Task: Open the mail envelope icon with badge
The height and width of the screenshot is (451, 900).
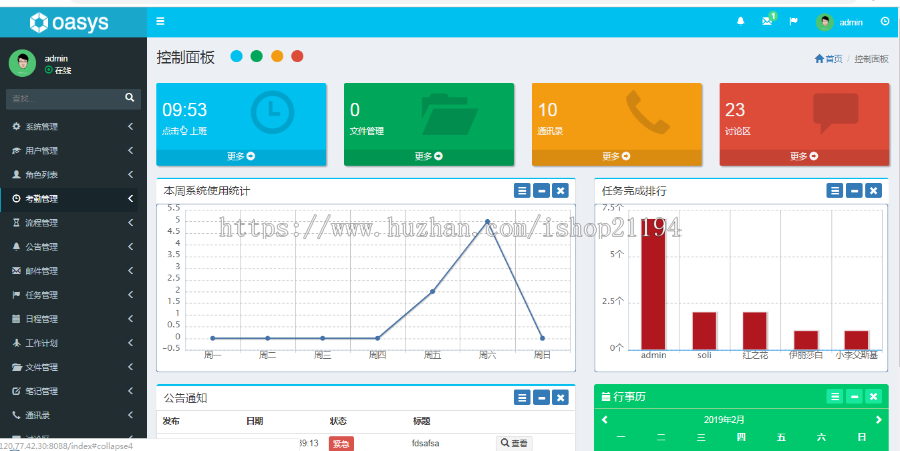Action: (767, 21)
